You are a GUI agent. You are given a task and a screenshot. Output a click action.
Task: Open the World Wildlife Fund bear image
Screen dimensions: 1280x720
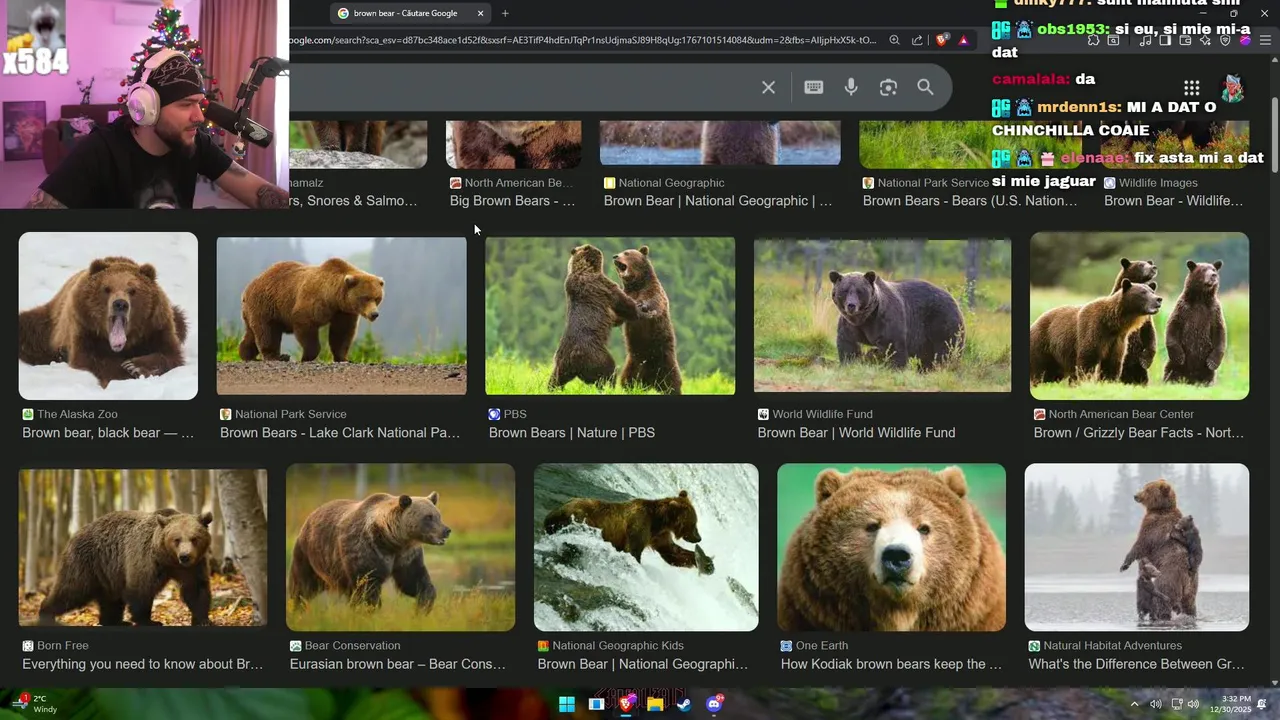pyautogui.click(x=882, y=316)
